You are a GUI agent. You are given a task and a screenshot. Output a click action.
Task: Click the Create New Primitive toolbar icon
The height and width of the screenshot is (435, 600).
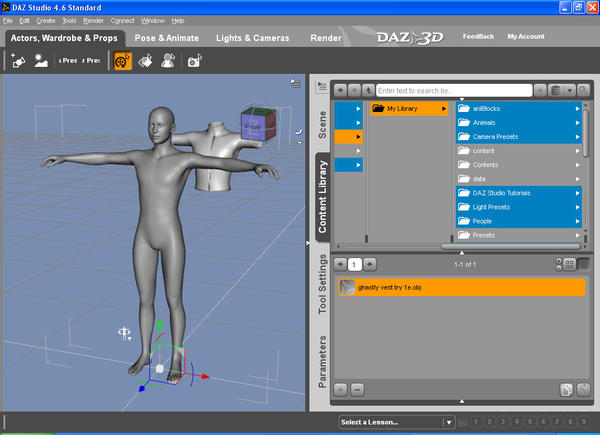[x=18, y=61]
